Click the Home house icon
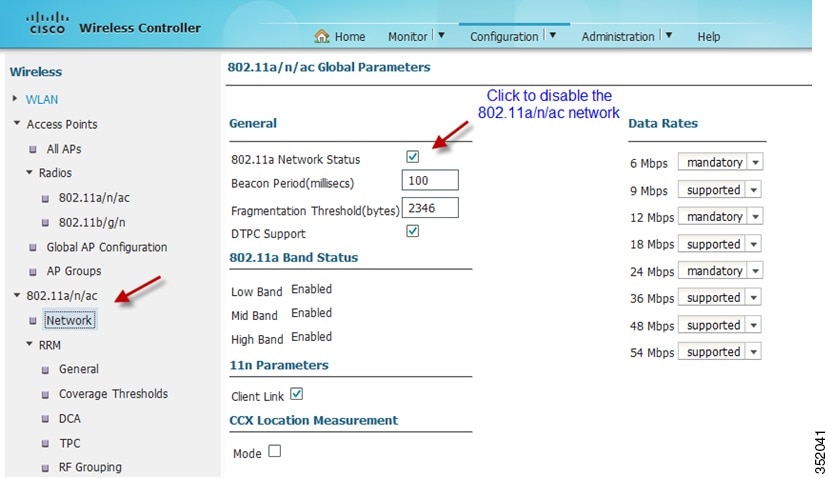828x479 pixels. click(322, 36)
